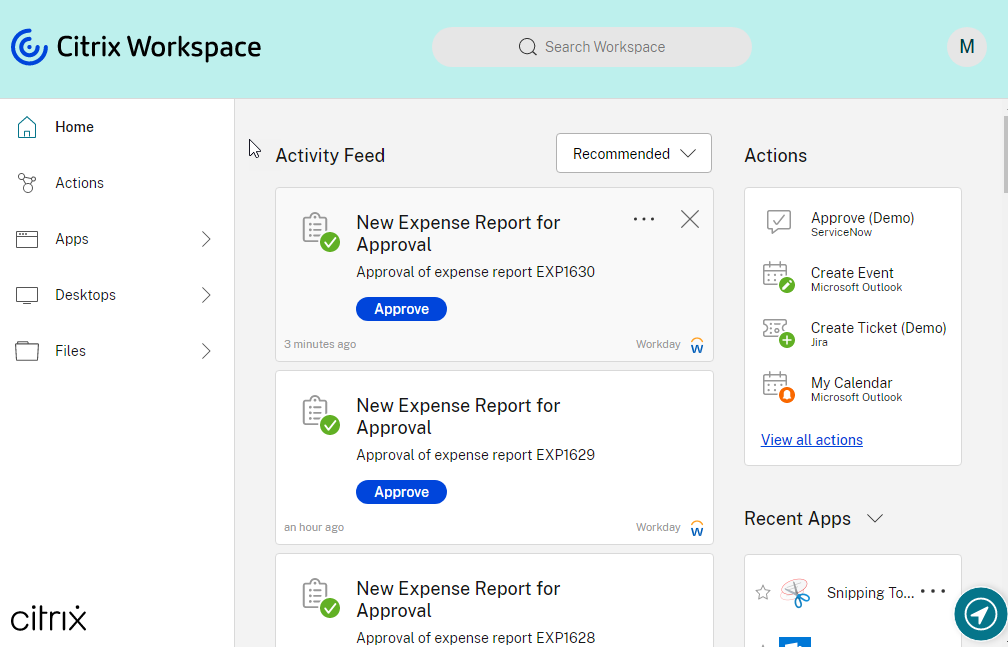Approve expense report EXP1630
The width and height of the screenshot is (1008, 647).
click(x=401, y=309)
